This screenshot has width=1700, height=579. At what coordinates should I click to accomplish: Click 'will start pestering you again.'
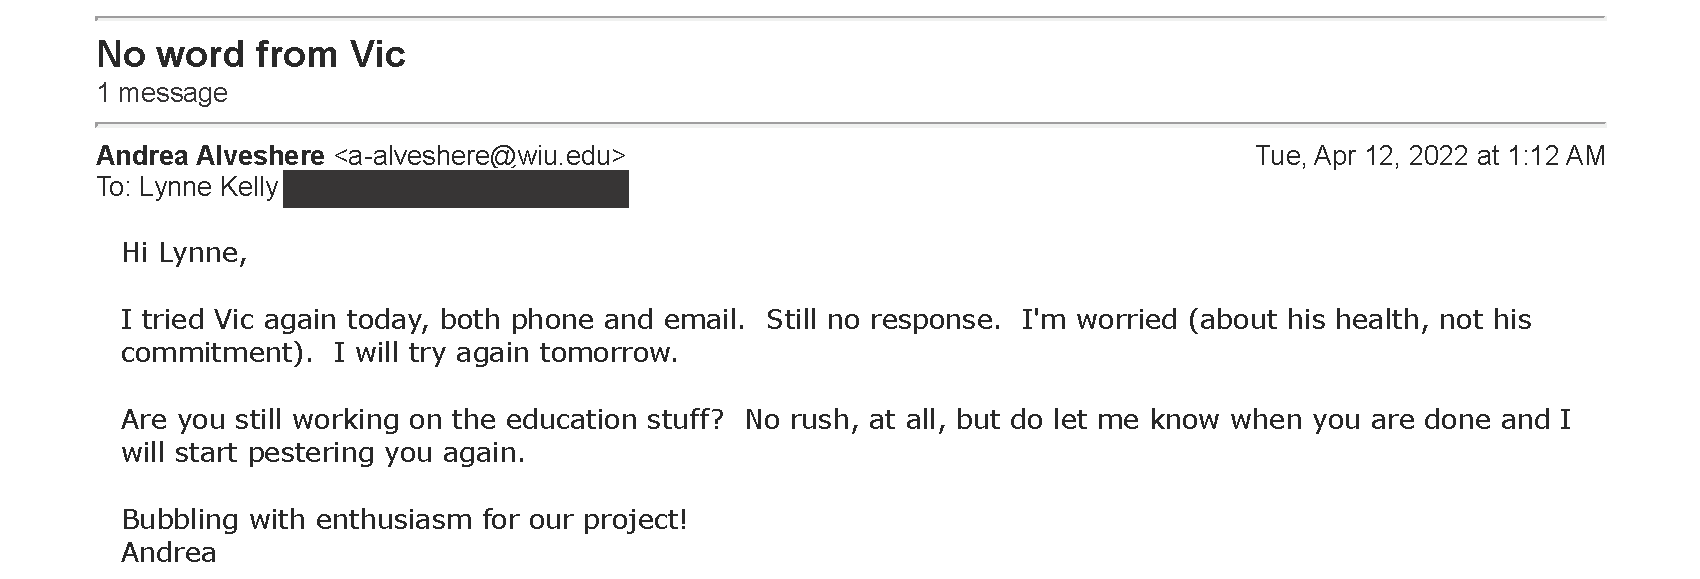point(323,453)
